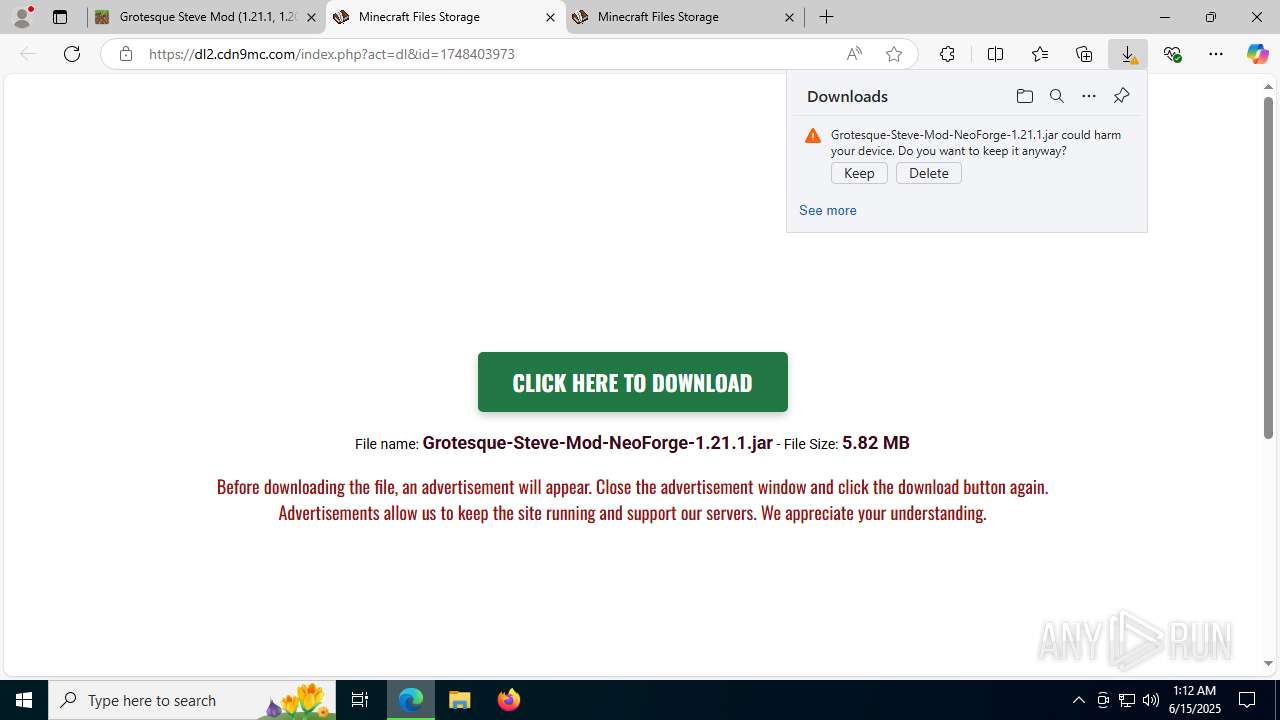1280x720 pixels.
Task: Toggle split screen view icon
Action: tap(995, 54)
